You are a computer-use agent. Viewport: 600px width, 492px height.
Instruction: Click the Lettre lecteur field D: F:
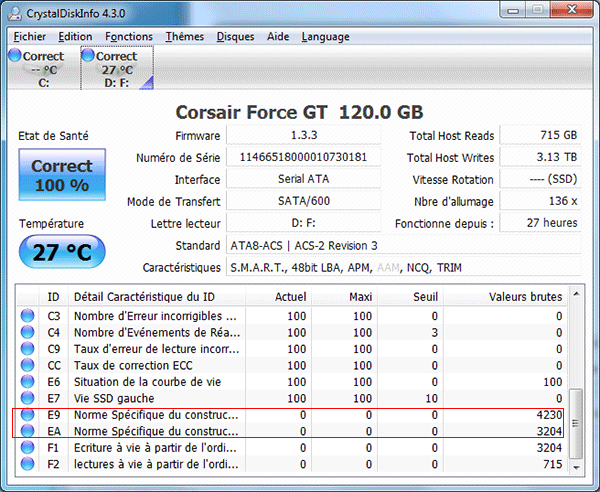point(304,223)
